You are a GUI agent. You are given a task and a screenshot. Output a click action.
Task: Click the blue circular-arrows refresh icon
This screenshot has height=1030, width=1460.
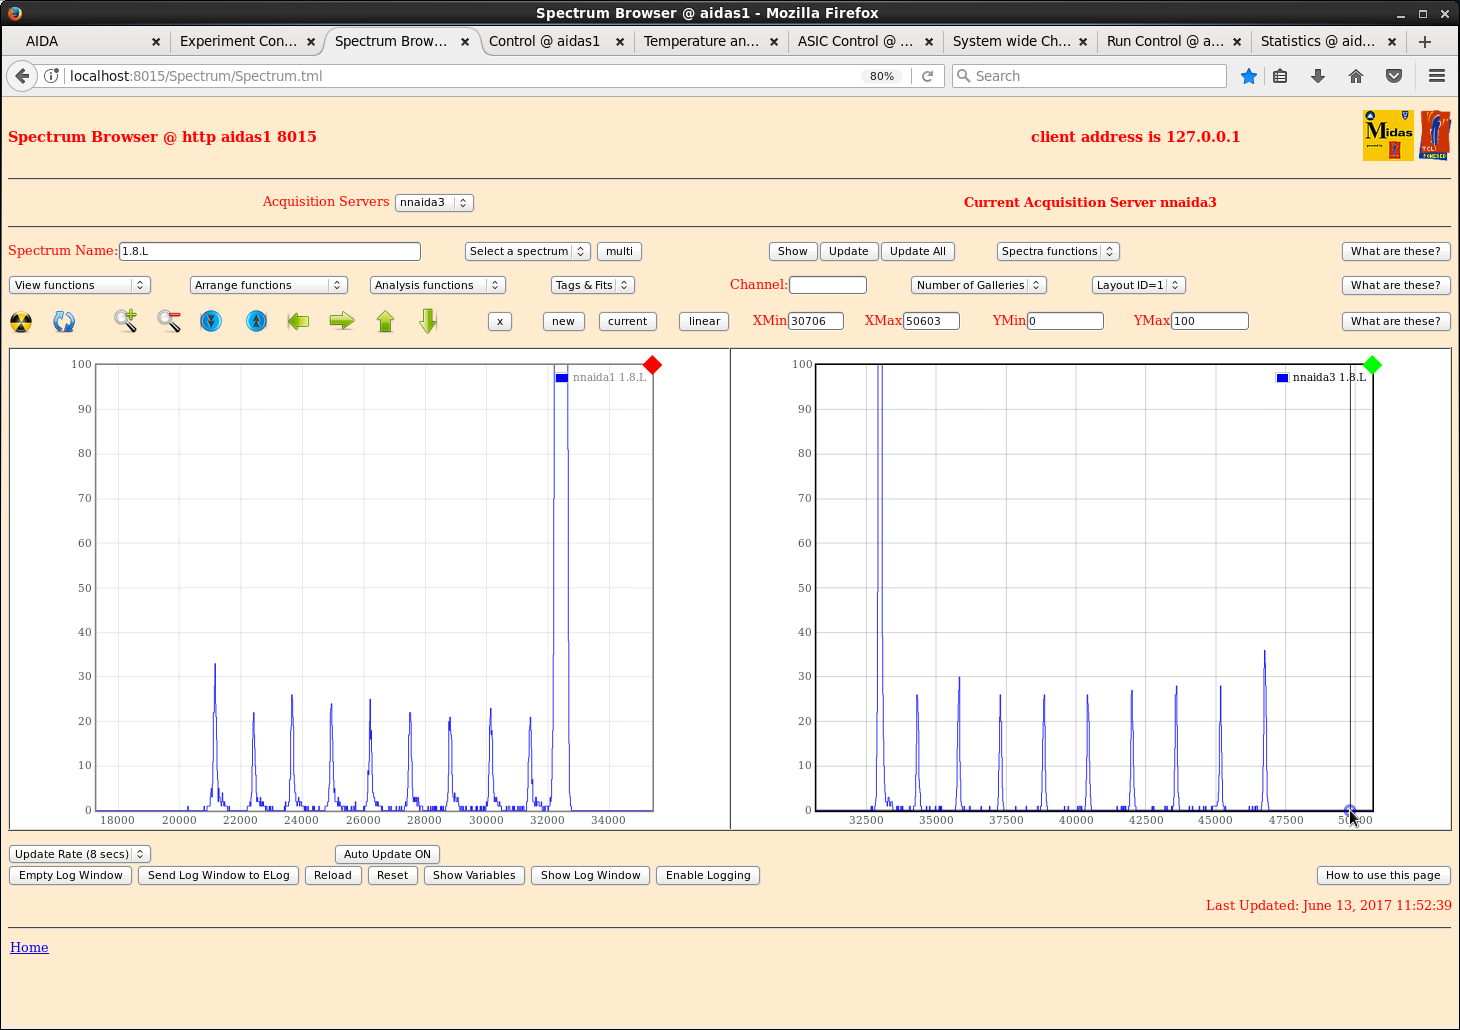tap(64, 322)
